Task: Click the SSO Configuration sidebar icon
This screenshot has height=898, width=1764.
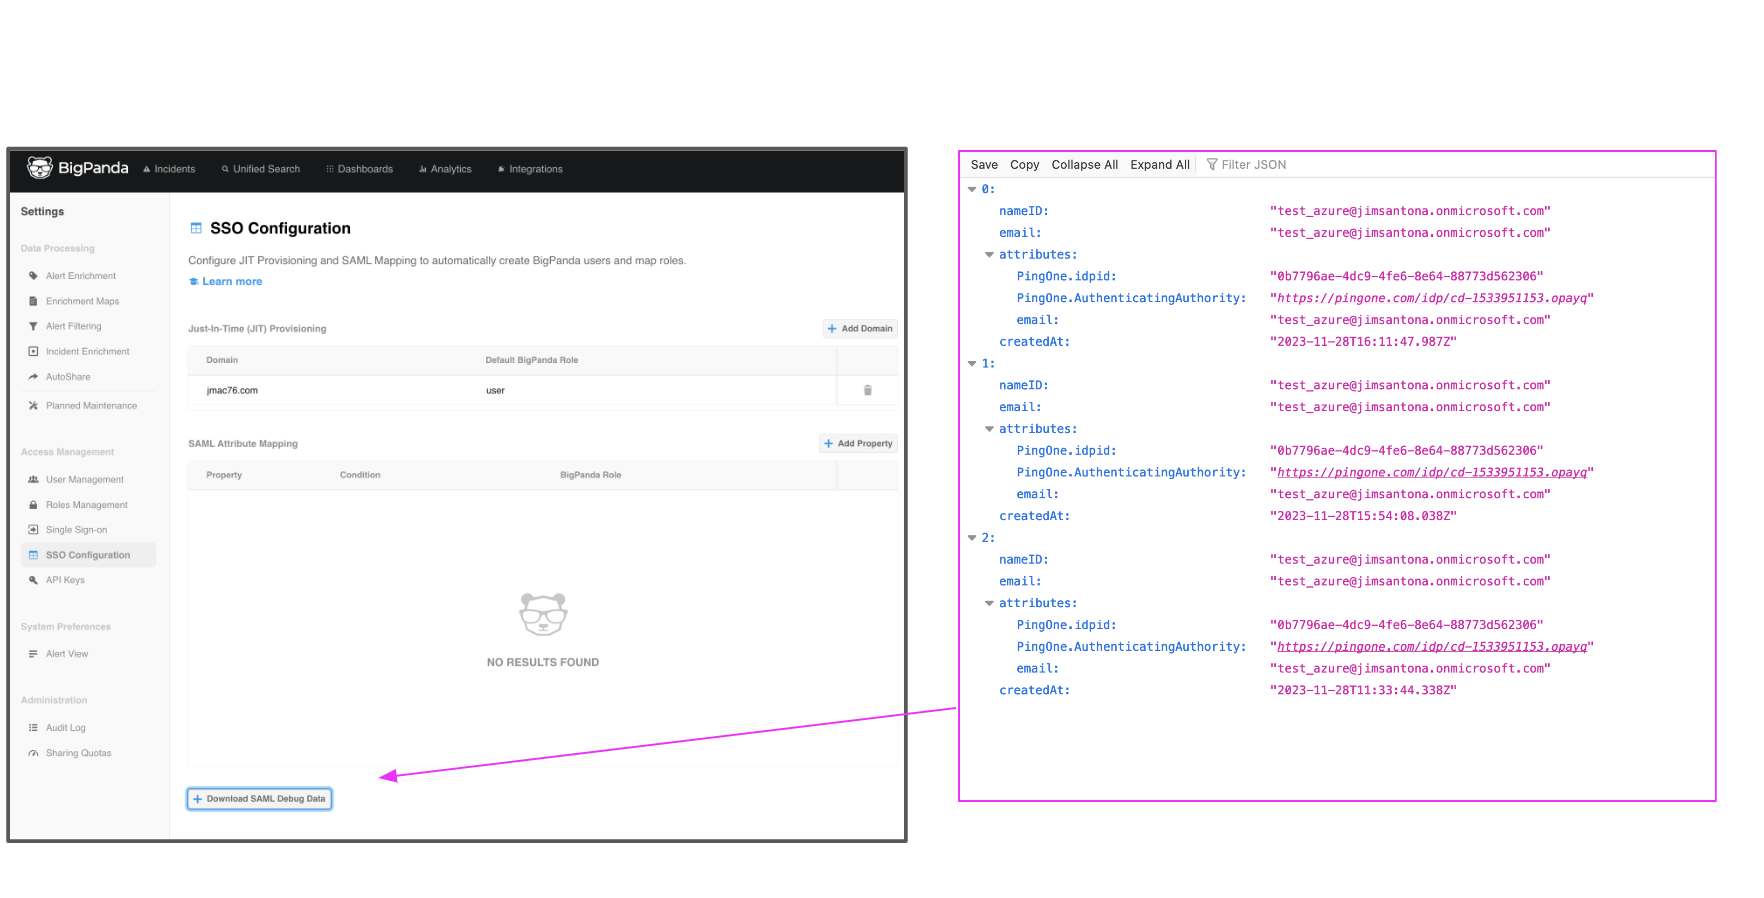Action: tap(33, 555)
